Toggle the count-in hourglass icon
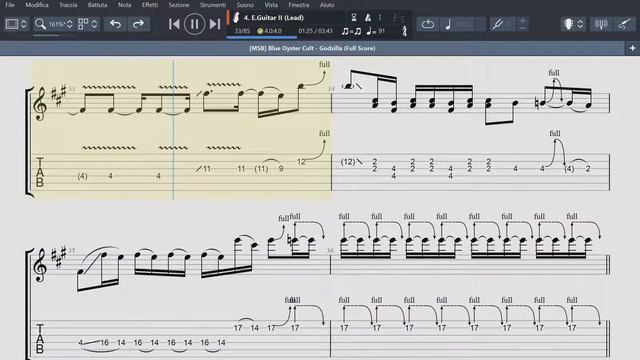This screenshot has width=640, height=360. (354, 18)
